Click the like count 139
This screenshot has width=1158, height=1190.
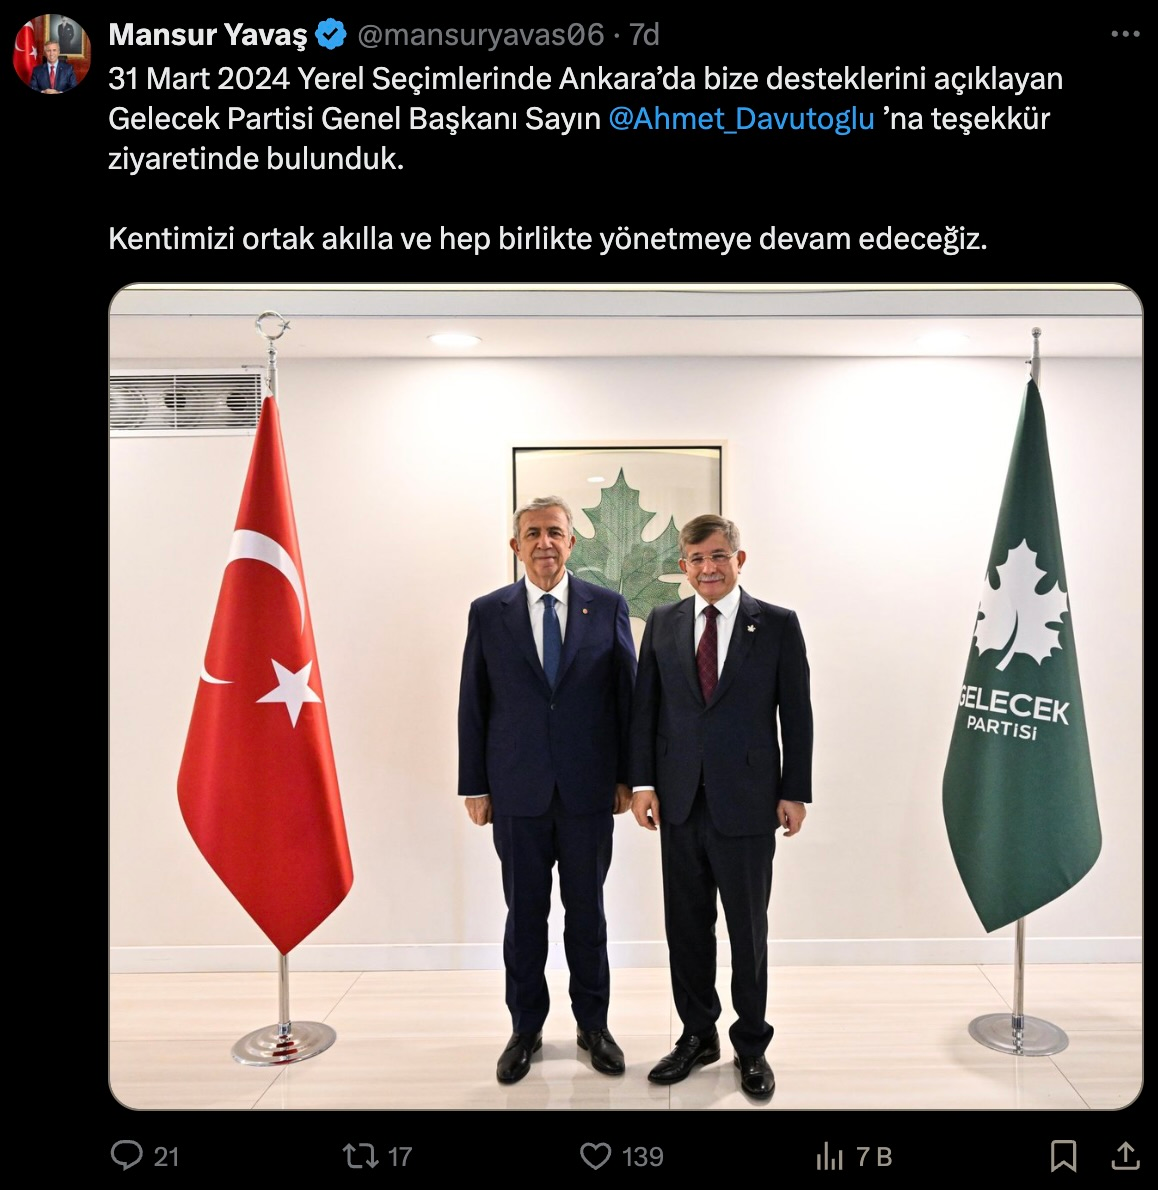[642, 1157]
